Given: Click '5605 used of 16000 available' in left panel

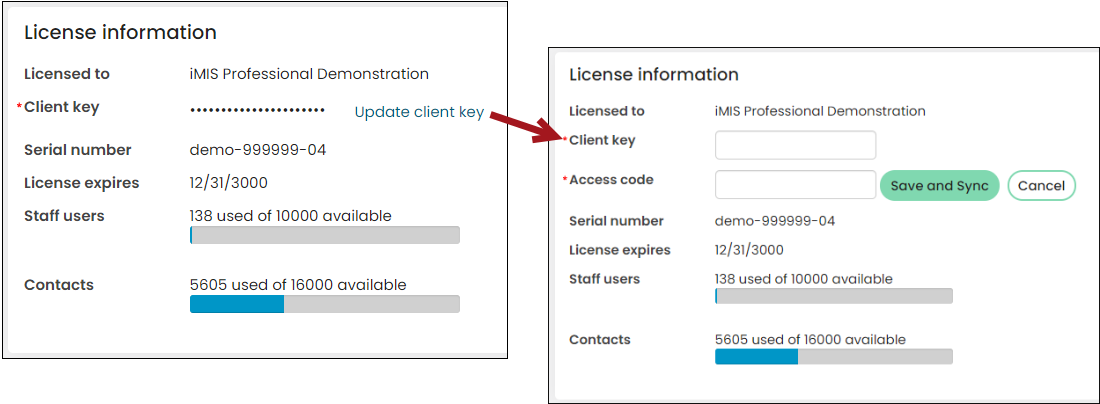Looking at the screenshot, I should [298, 285].
